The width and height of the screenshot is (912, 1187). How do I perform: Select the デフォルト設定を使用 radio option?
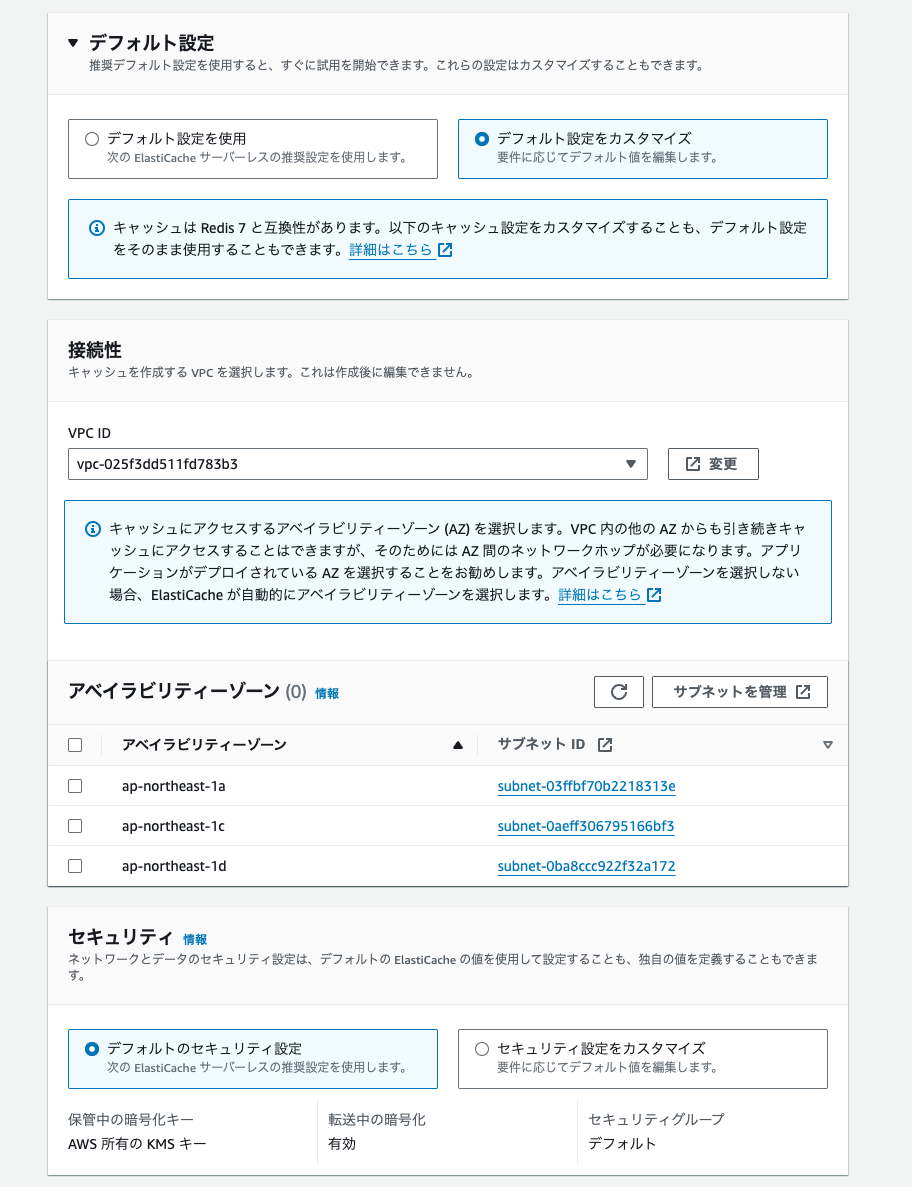point(92,139)
